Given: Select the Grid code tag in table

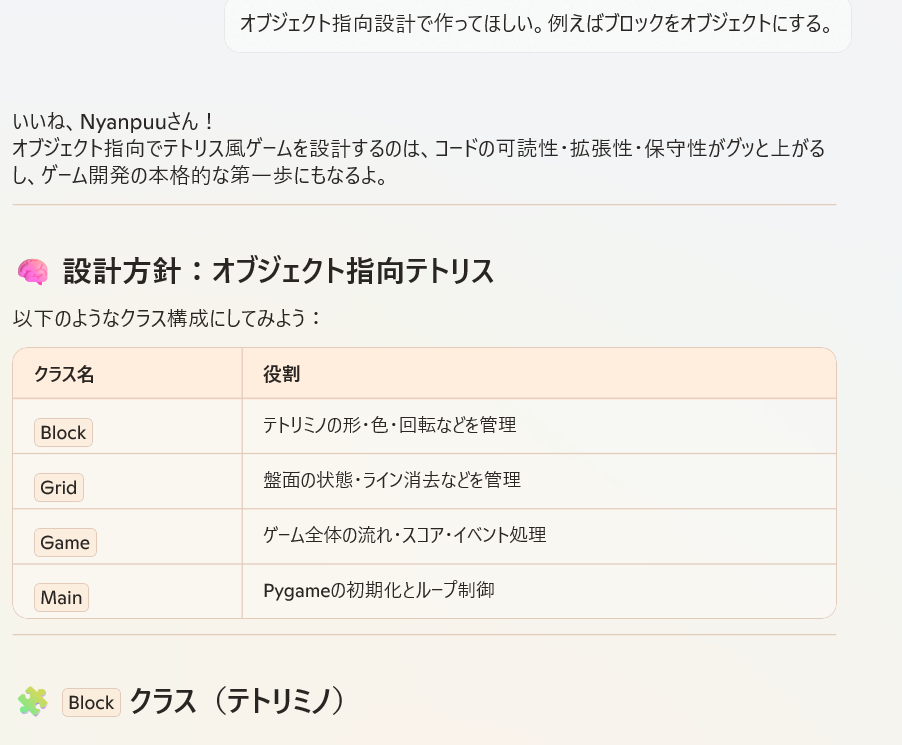Looking at the screenshot, I should click(59, 488).
